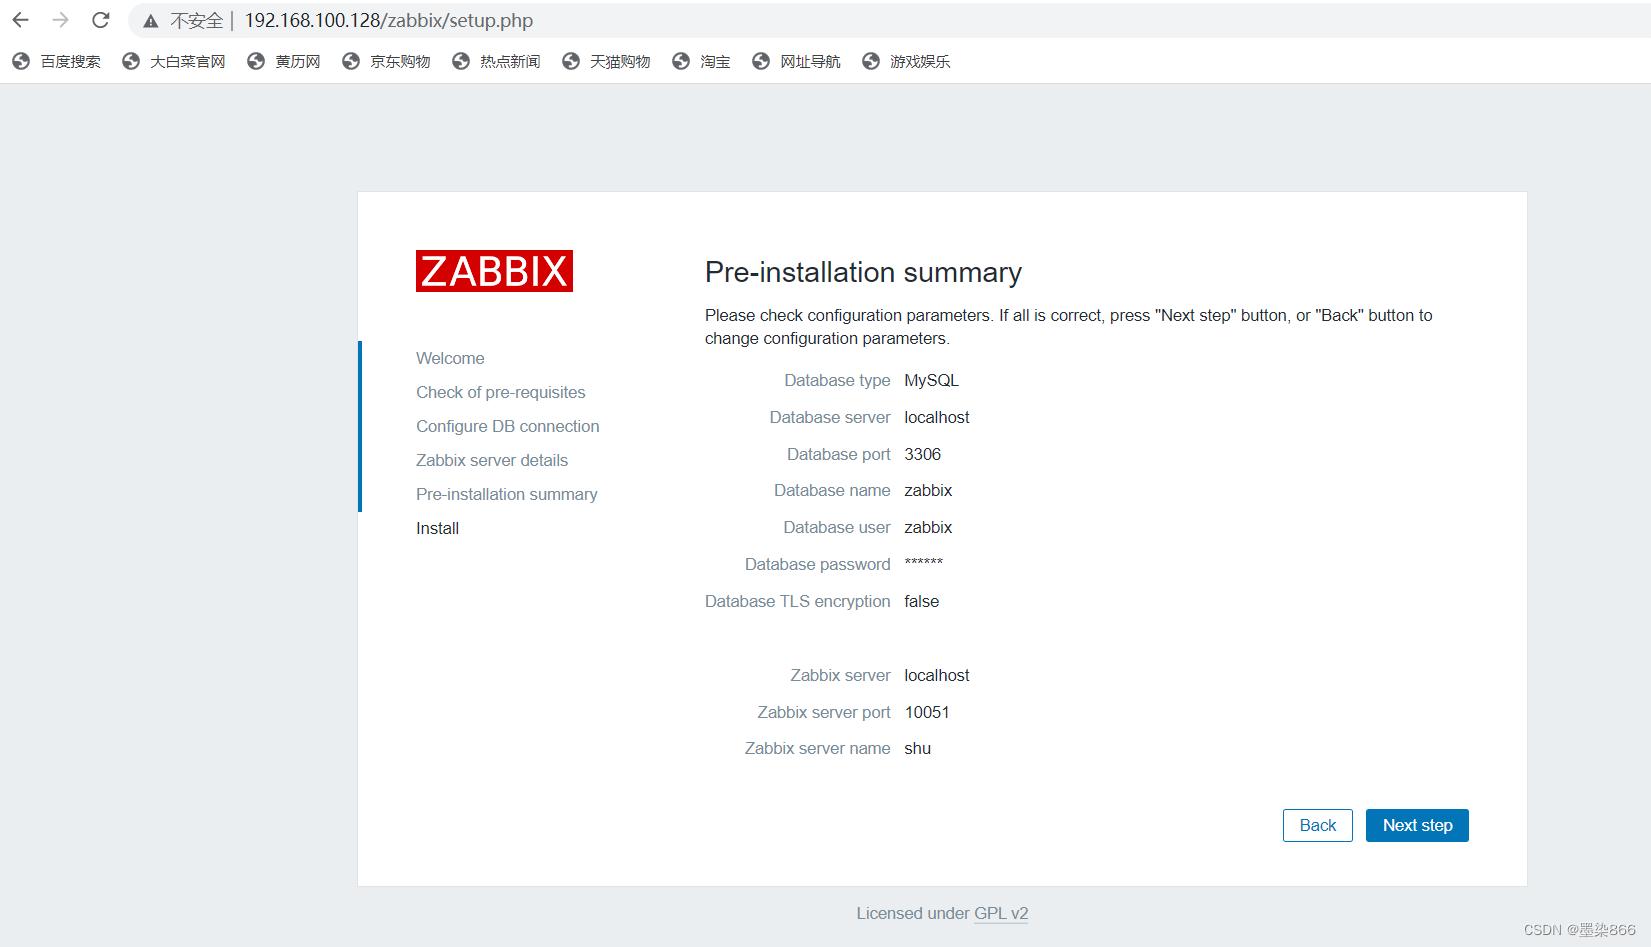Image resolution: width=1651 pixels, height=947 pixels.
Task: Click the Back button
Action: (x=1318, y=826)
